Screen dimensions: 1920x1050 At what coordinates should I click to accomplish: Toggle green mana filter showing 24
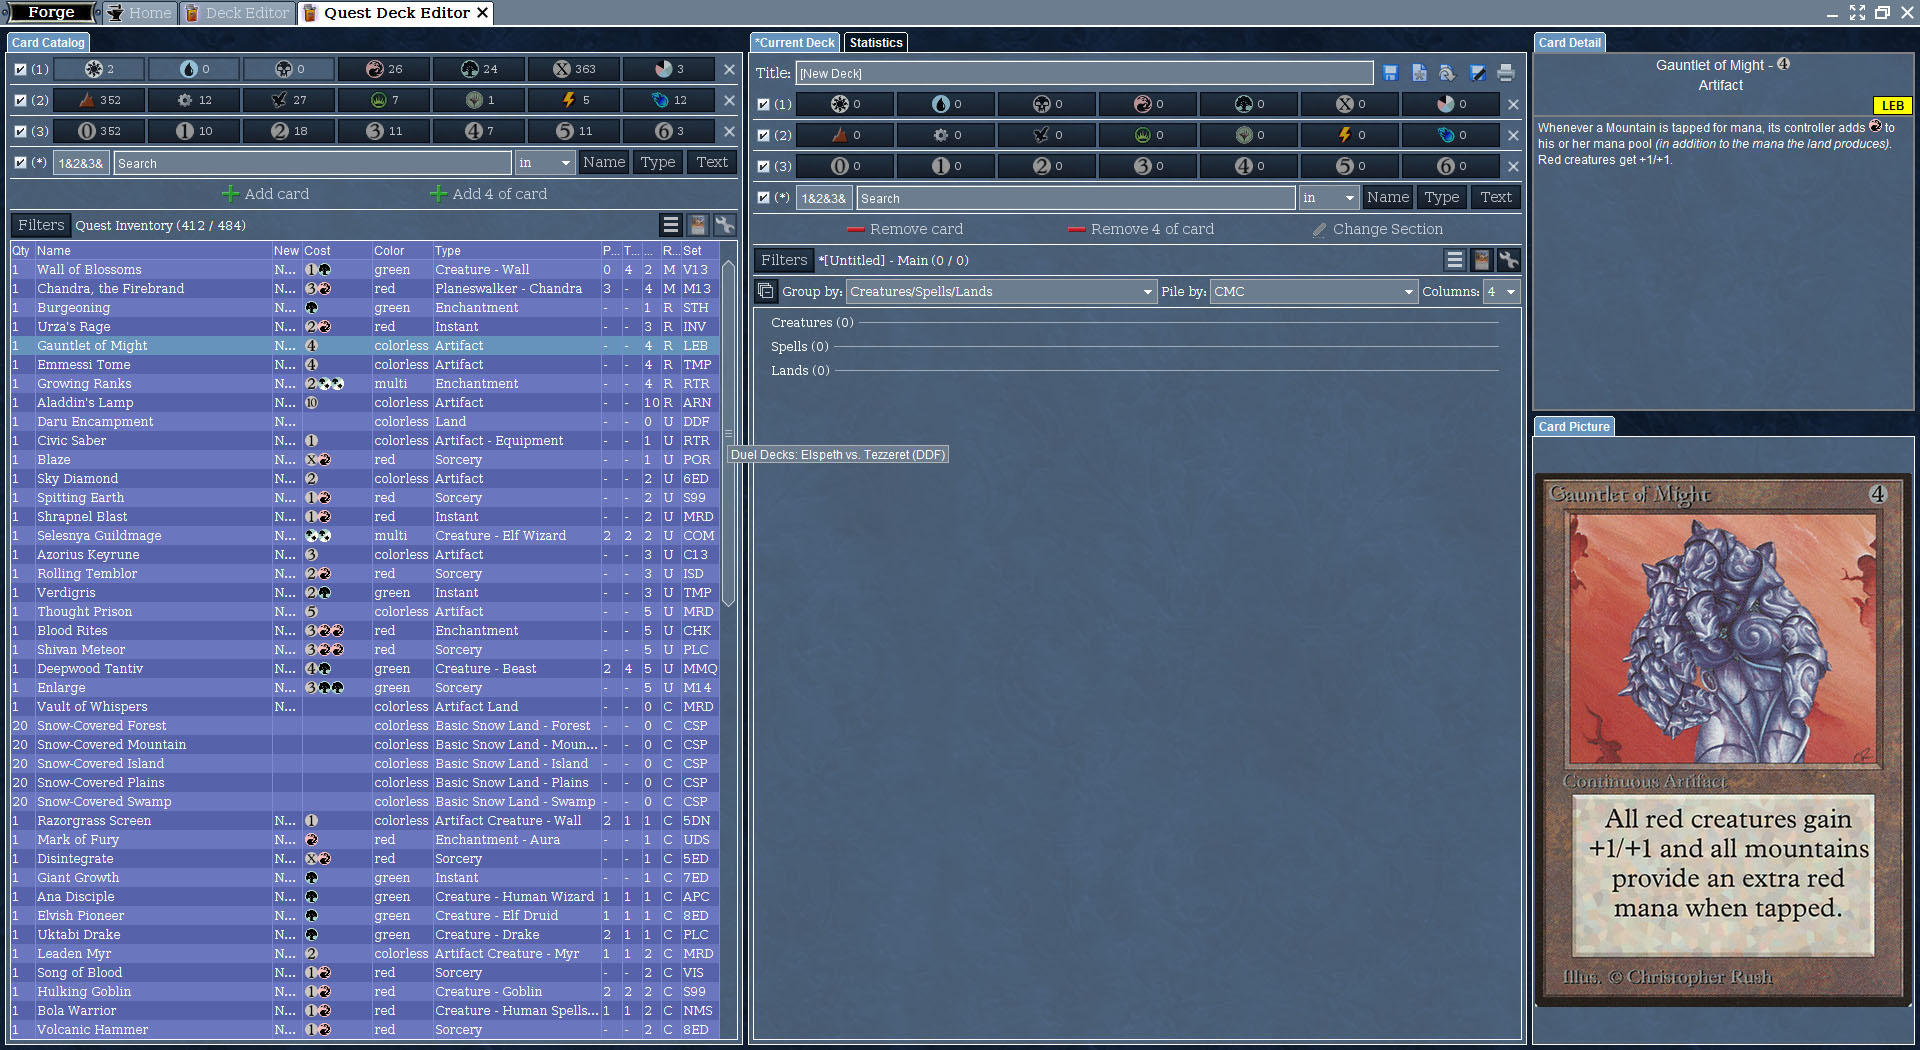[x=479, y=69]
